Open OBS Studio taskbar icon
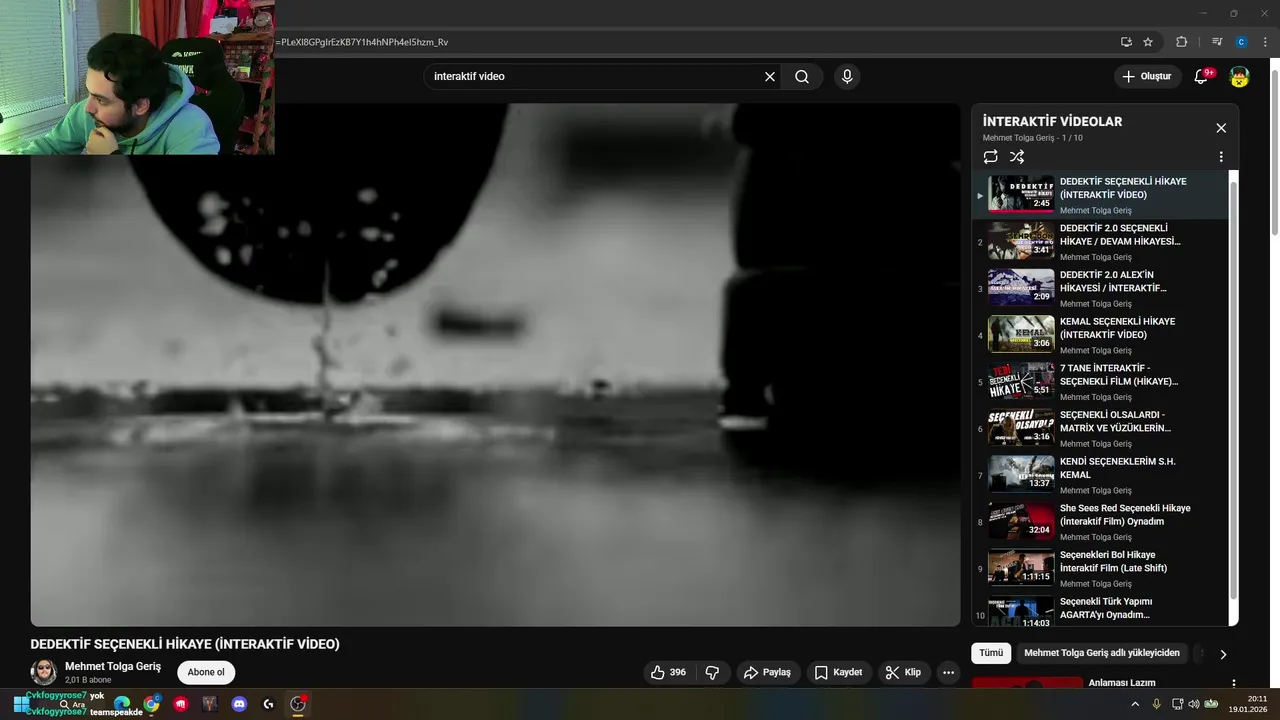This screenshot has width=1280, height=720. 298,704
